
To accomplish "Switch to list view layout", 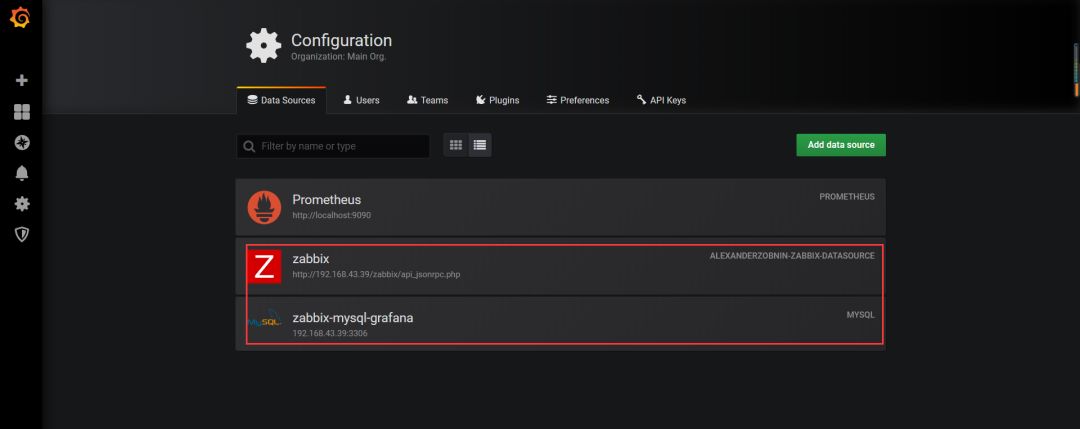I will [x=479, y=145].
